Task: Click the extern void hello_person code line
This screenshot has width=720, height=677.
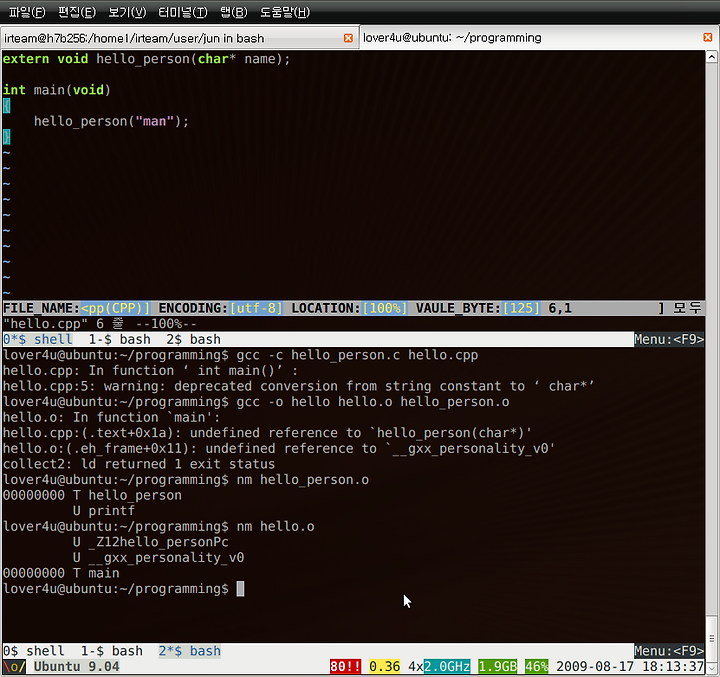Action: pyautogui.click(x=146, y=59)
